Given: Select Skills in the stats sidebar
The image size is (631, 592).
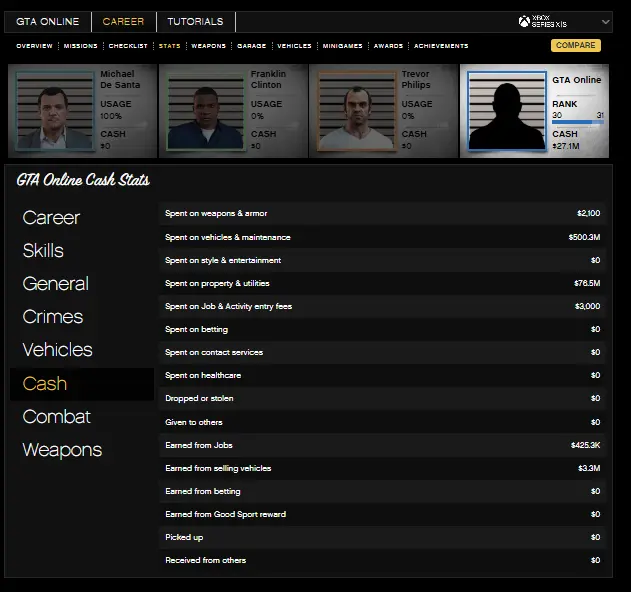Looking at the screenshot, I should (x=43, y=250).
